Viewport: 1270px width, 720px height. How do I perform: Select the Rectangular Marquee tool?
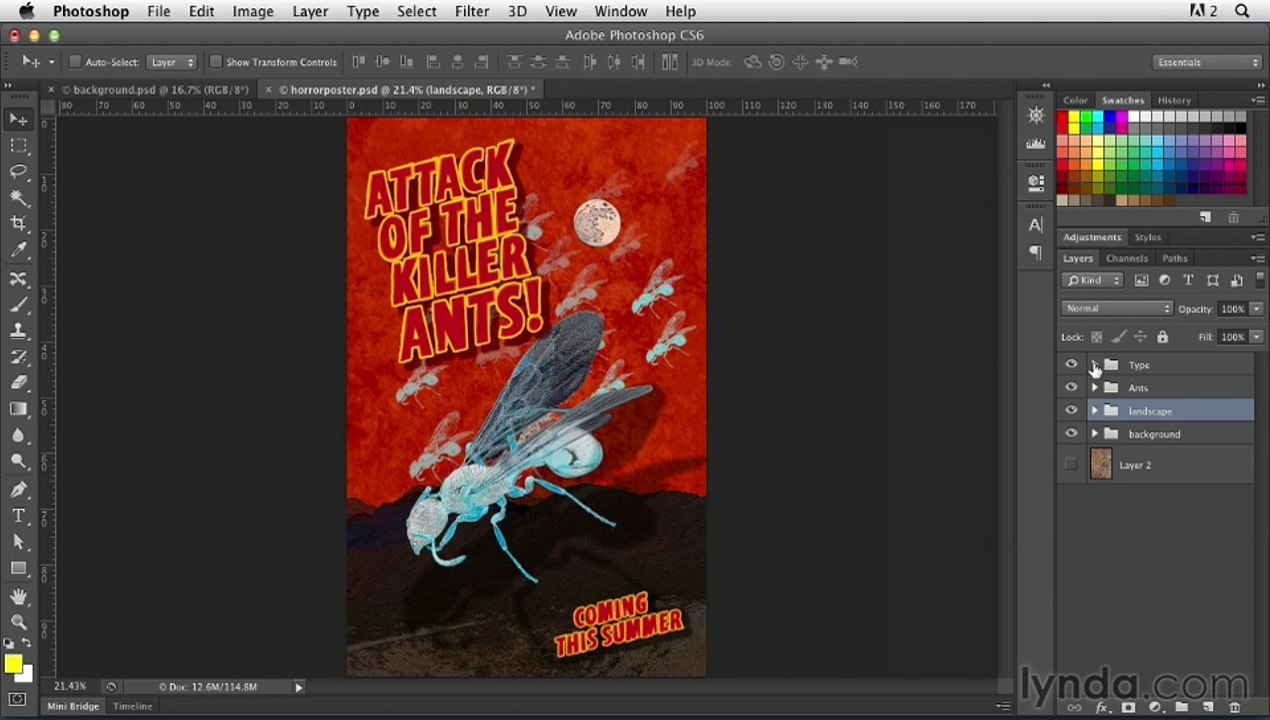[x=19, y=146]
